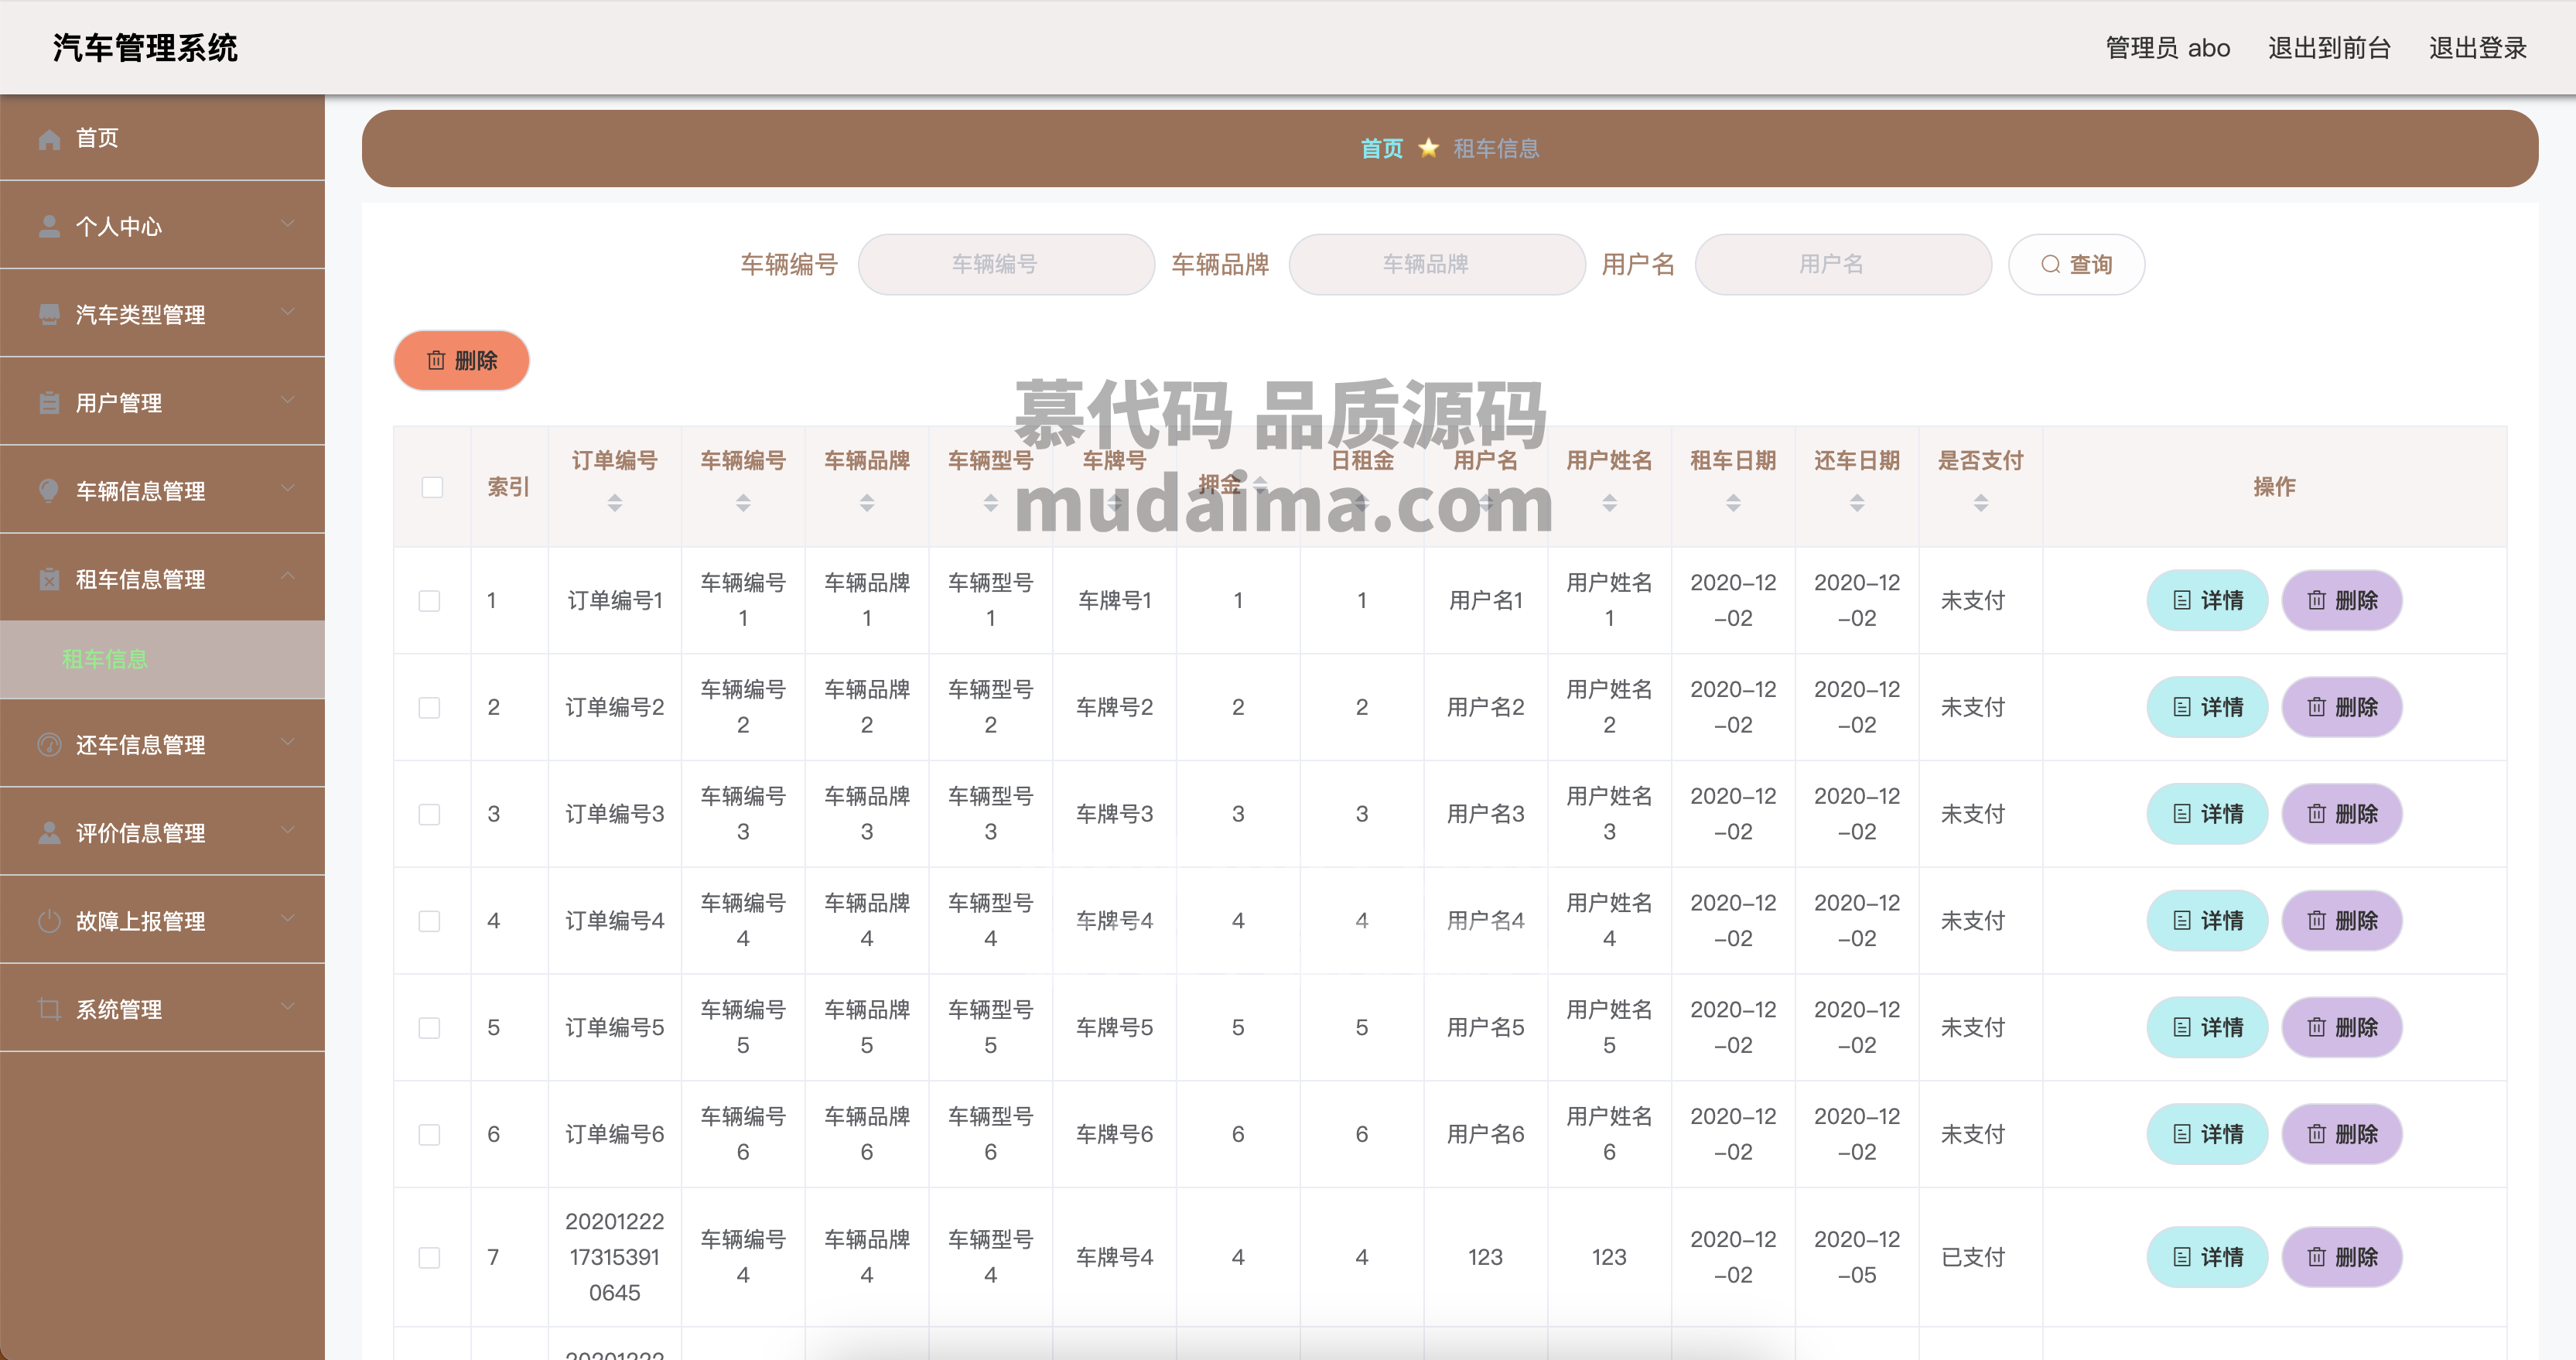Focus the 用户名 search field
The image size is (2576, 1360).
(x=1843, y=264)
